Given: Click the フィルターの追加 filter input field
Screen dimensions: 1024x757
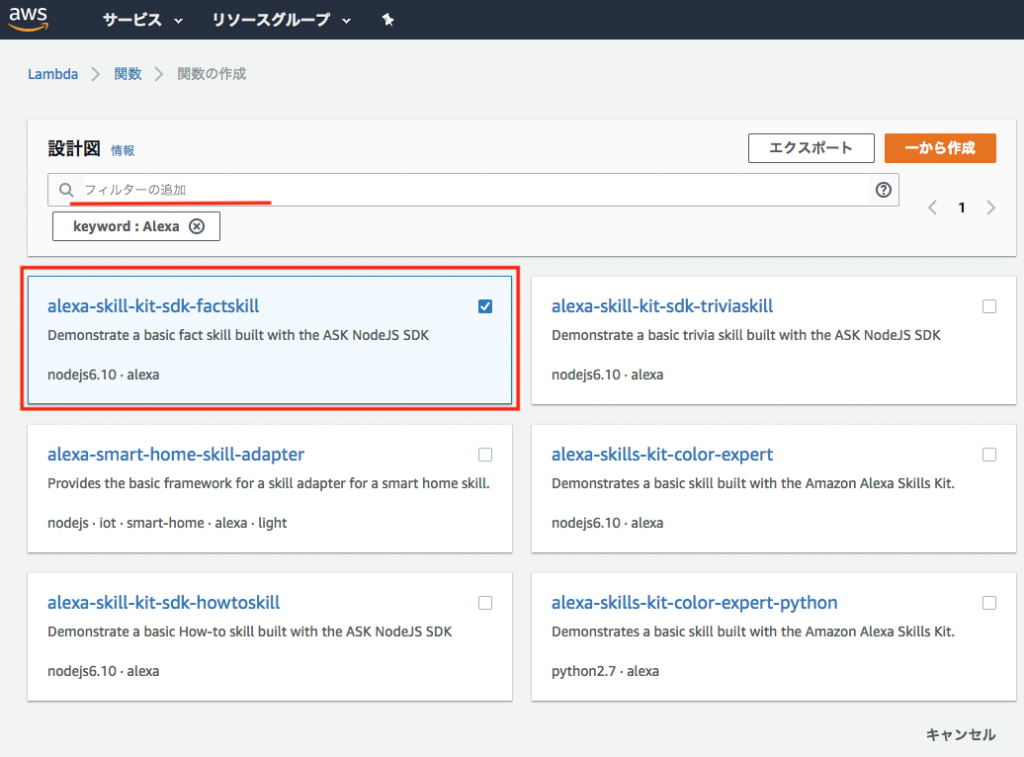Looking at the screenshot, I should pos(473,190).
